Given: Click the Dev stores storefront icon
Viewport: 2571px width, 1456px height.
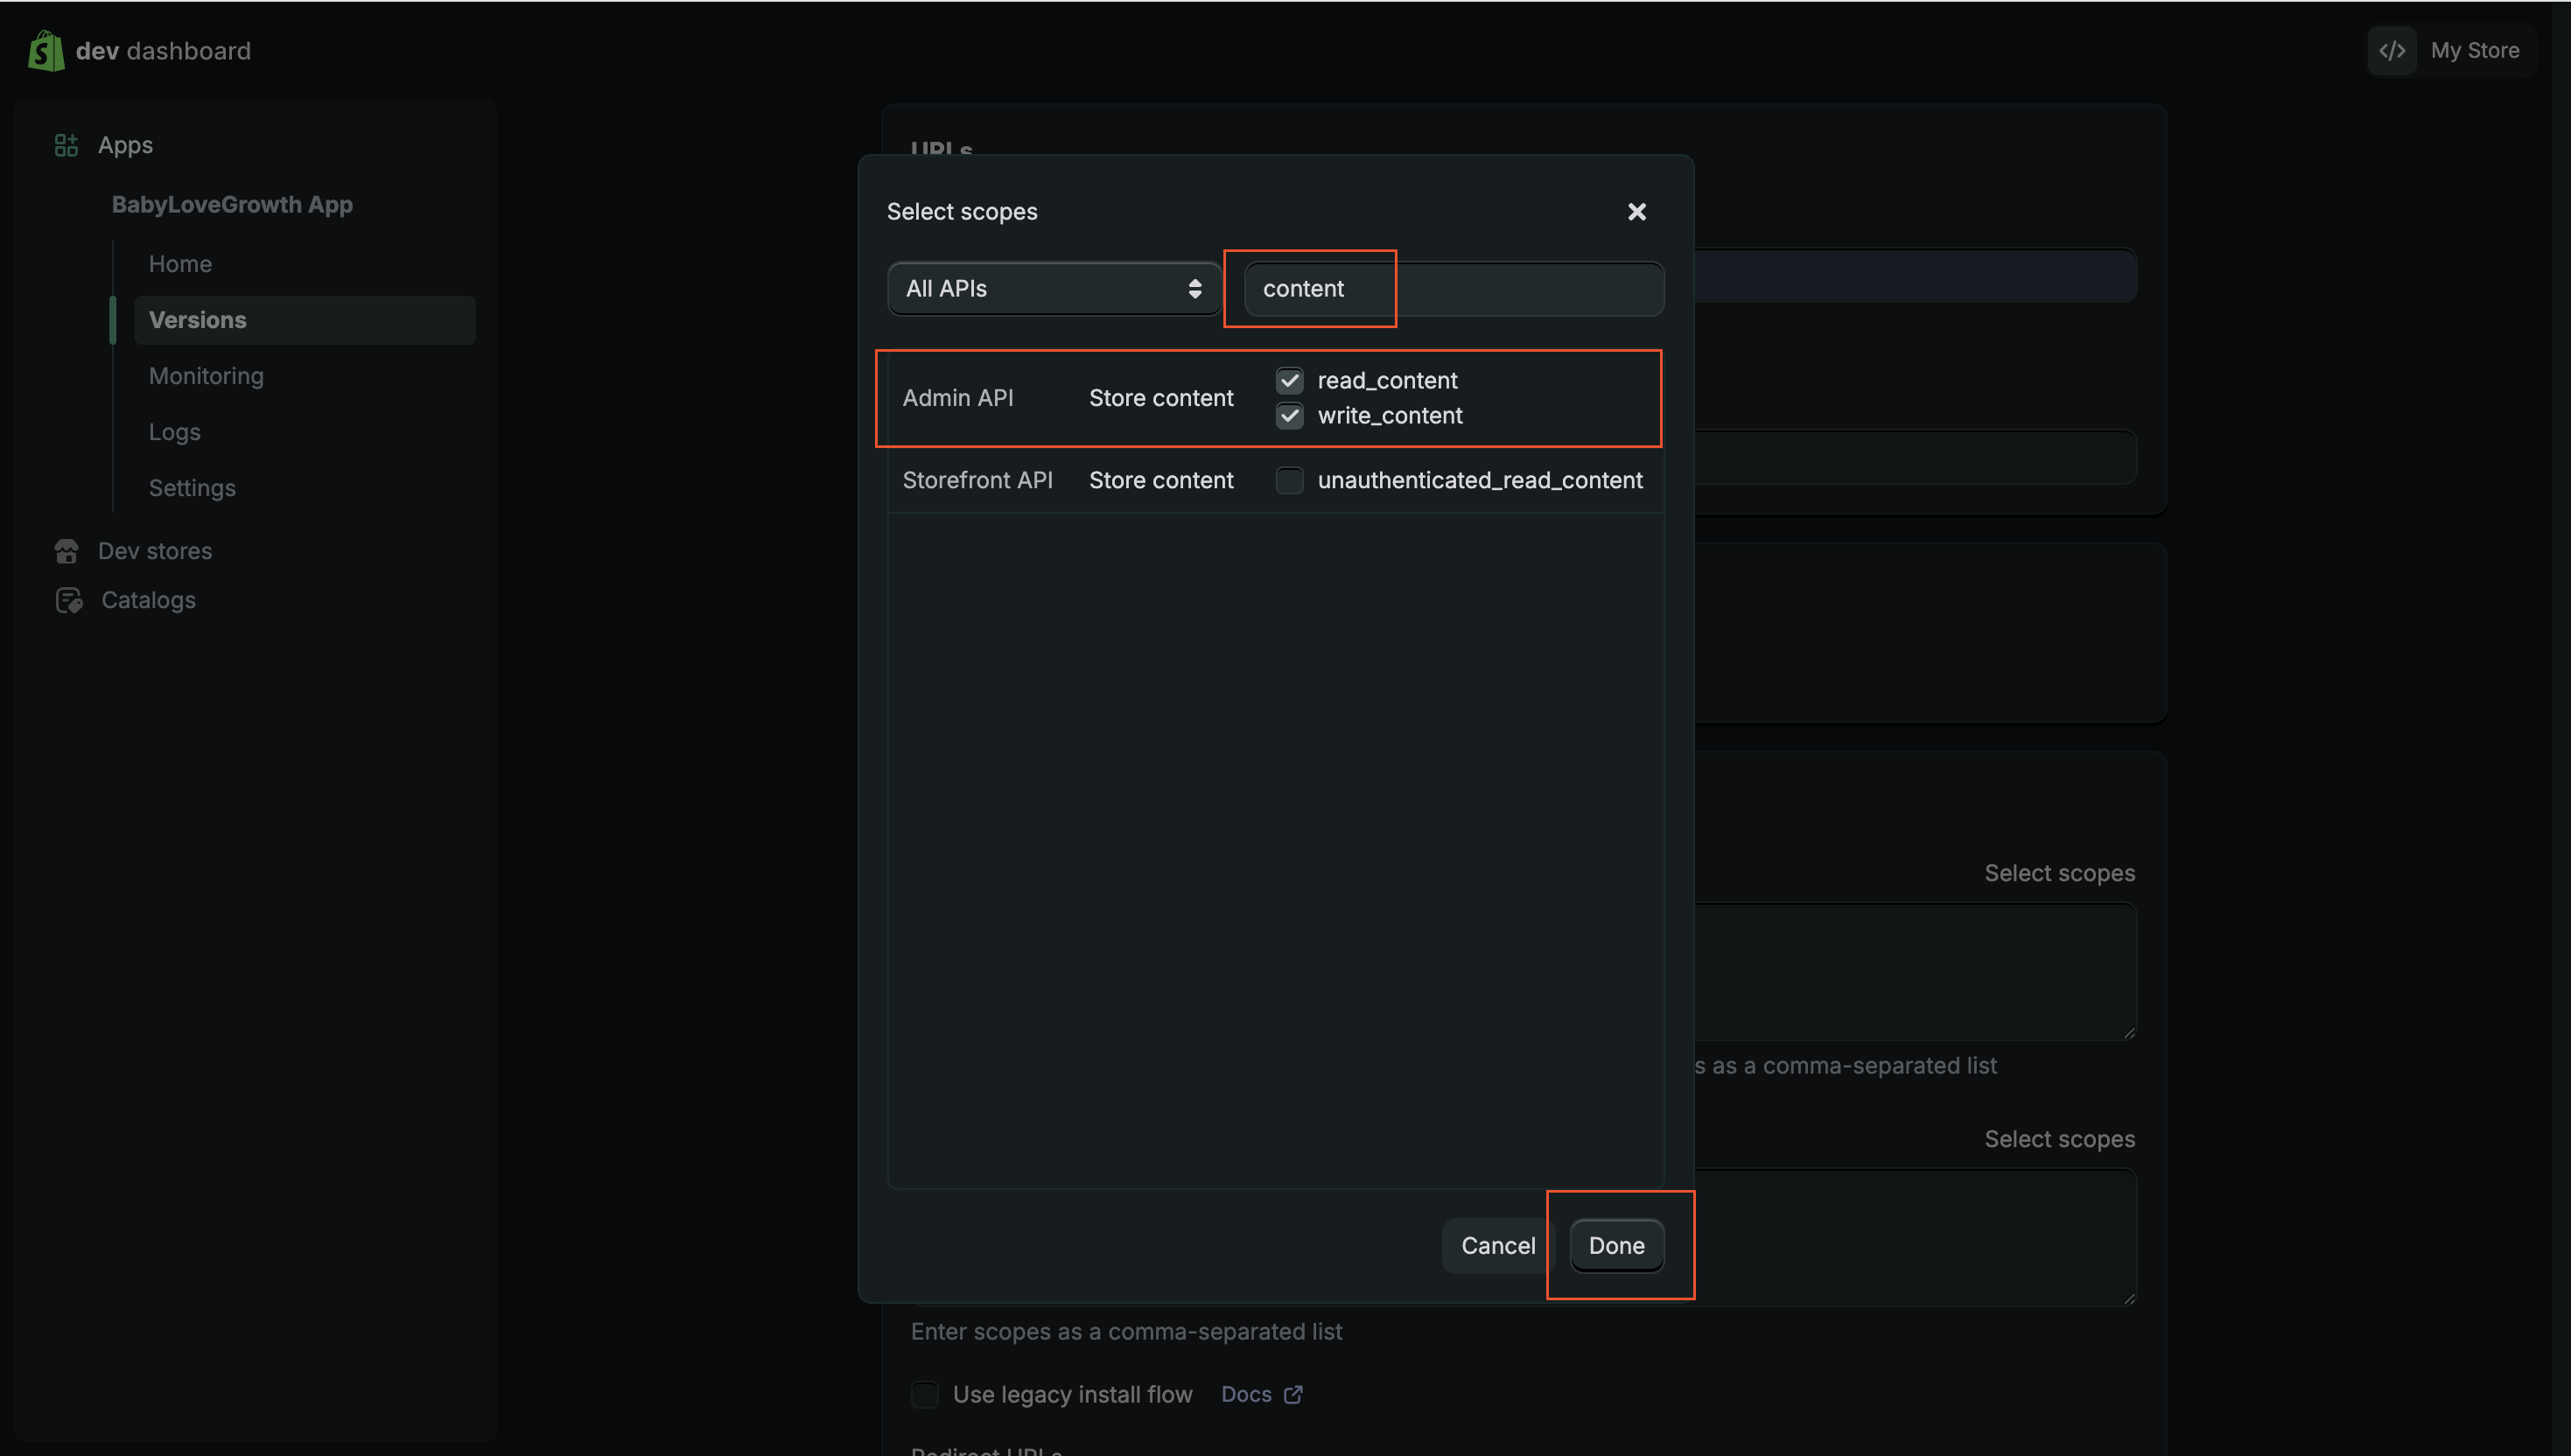Looking at the screenshot, I should pos(66,551).
